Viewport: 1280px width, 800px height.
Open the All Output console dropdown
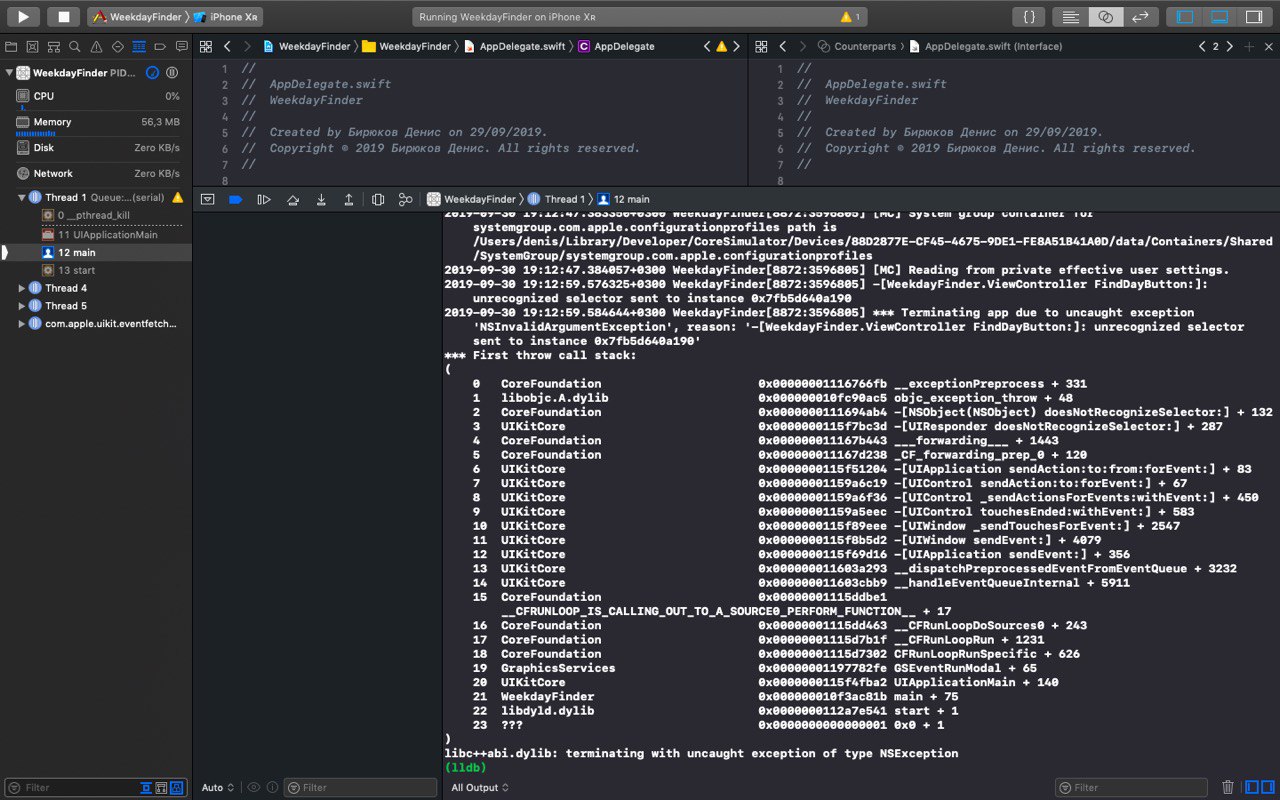tap(480, 787)
